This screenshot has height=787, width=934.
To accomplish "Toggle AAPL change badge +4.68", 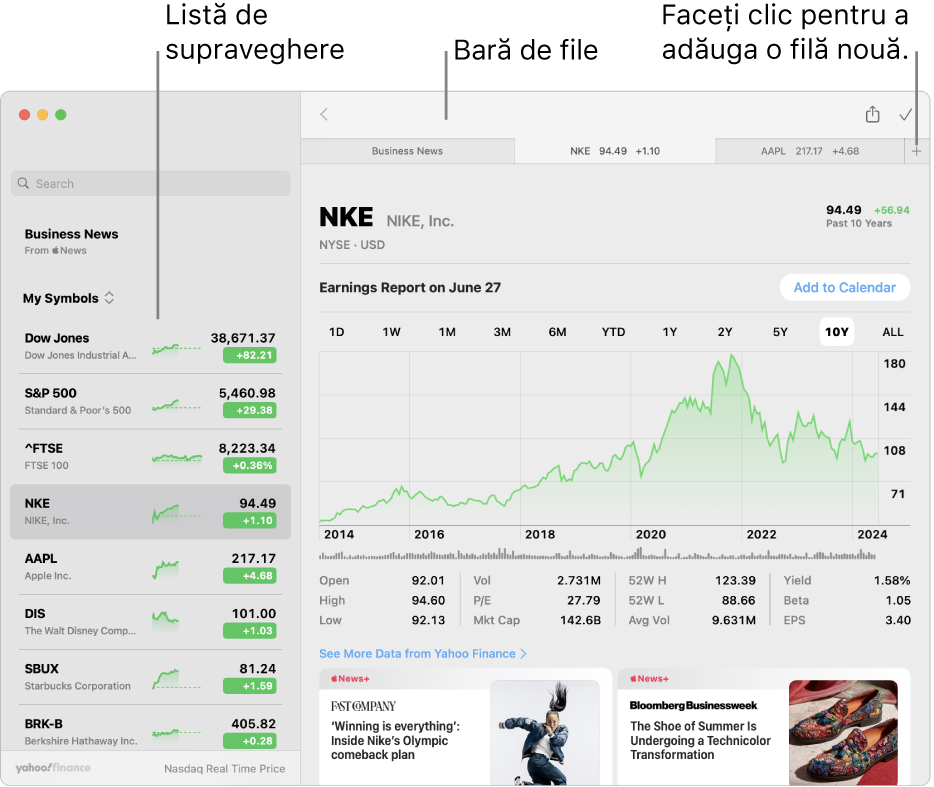I will [x=250, y=576].
